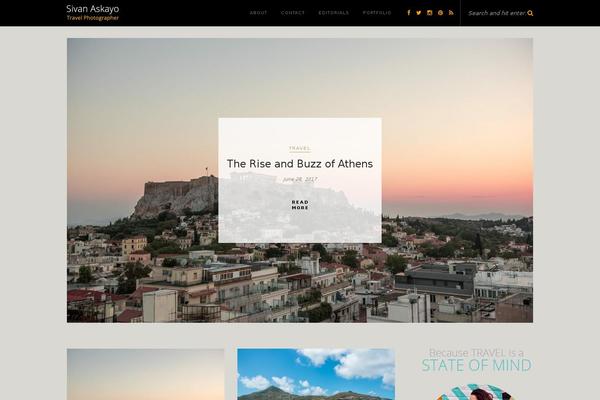This screenshot has height=400, width=600.
Task: Click the Travel Photographer tagline
Action: 93,18
